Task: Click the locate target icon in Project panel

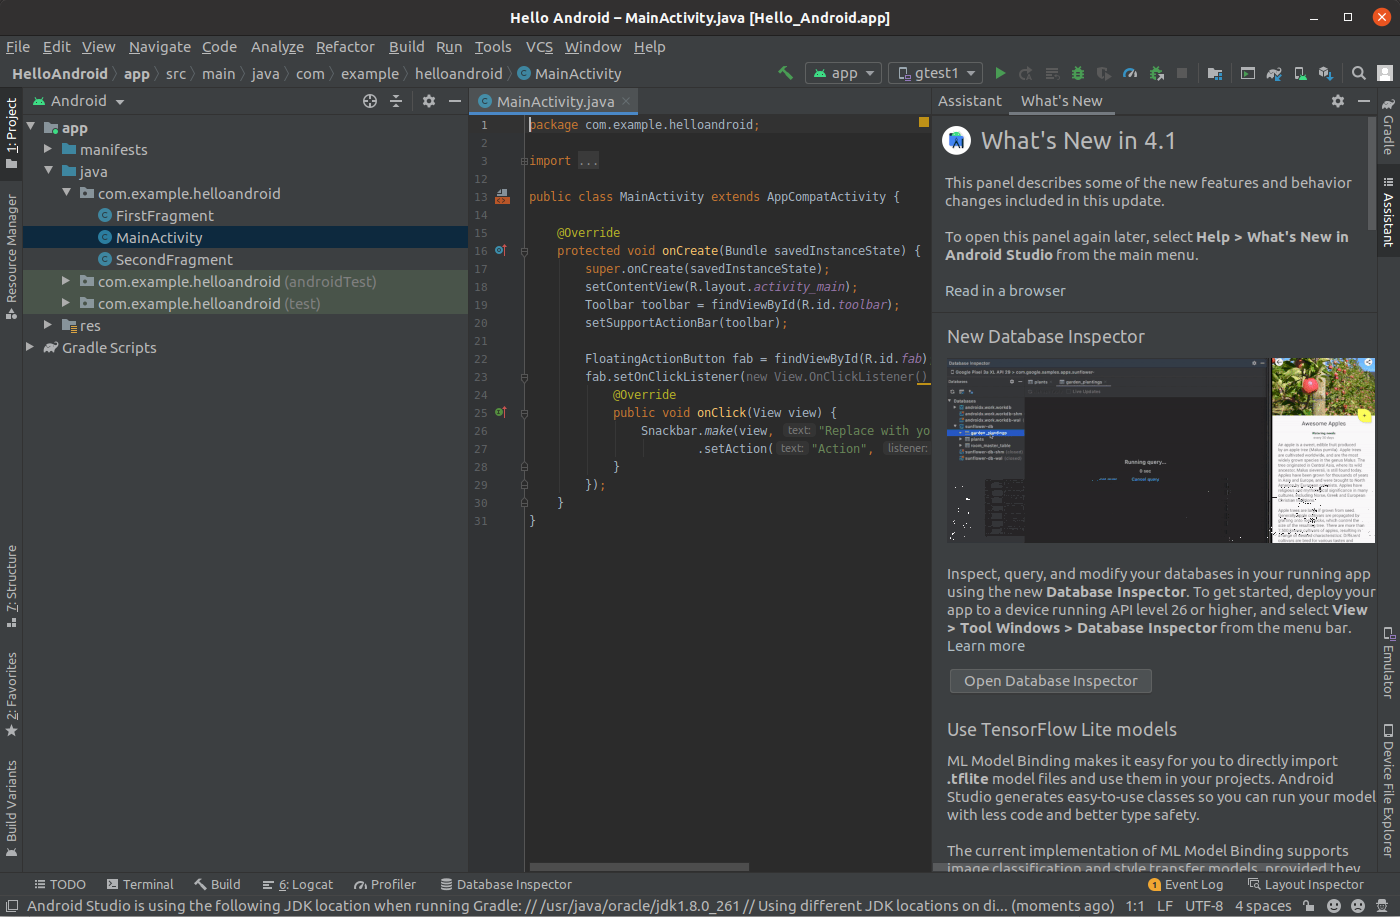Action: (370, 101)
